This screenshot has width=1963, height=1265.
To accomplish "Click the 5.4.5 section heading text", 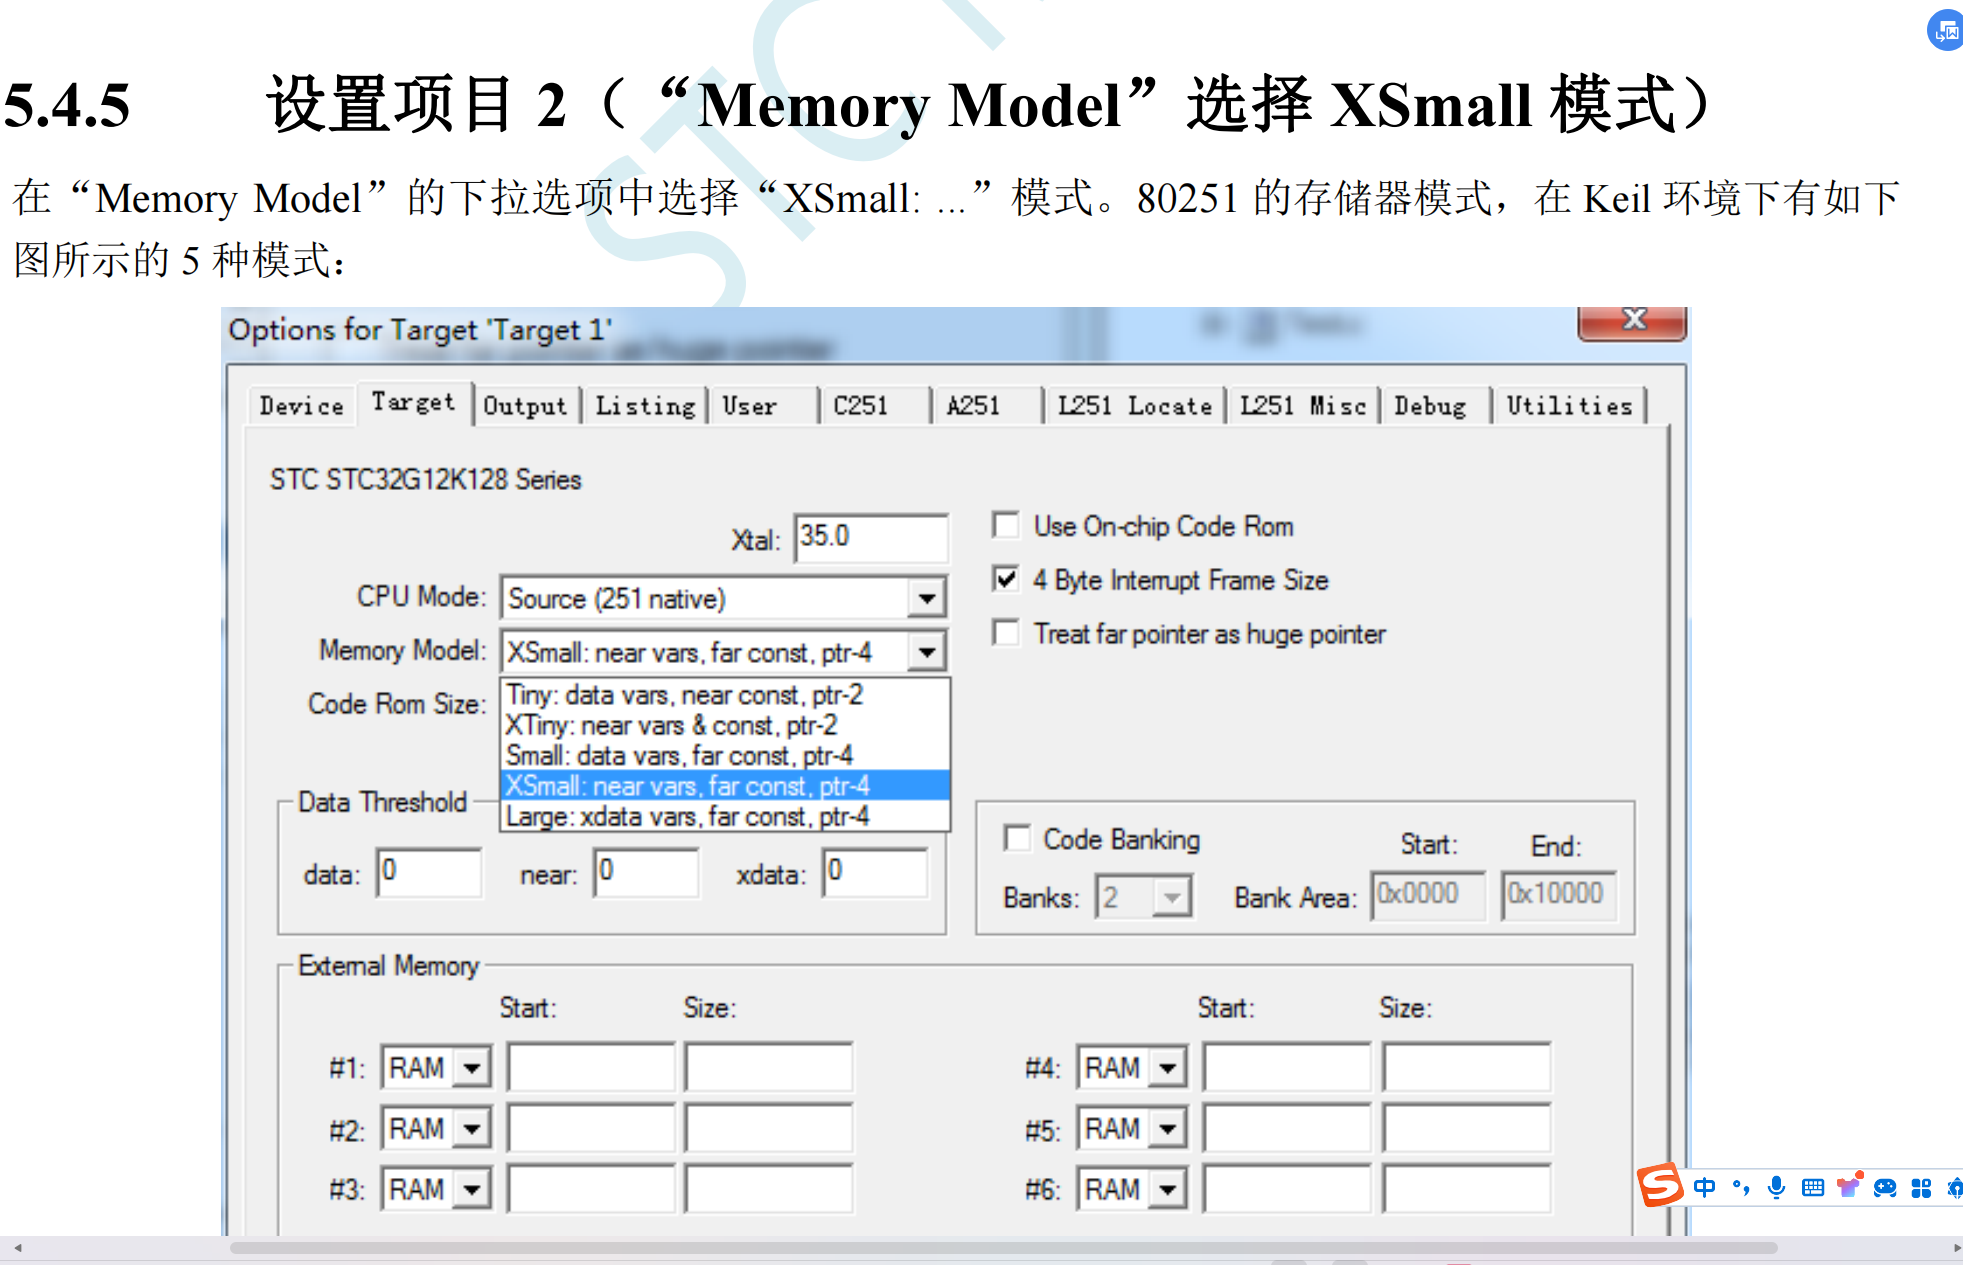I will pos(860,104).
